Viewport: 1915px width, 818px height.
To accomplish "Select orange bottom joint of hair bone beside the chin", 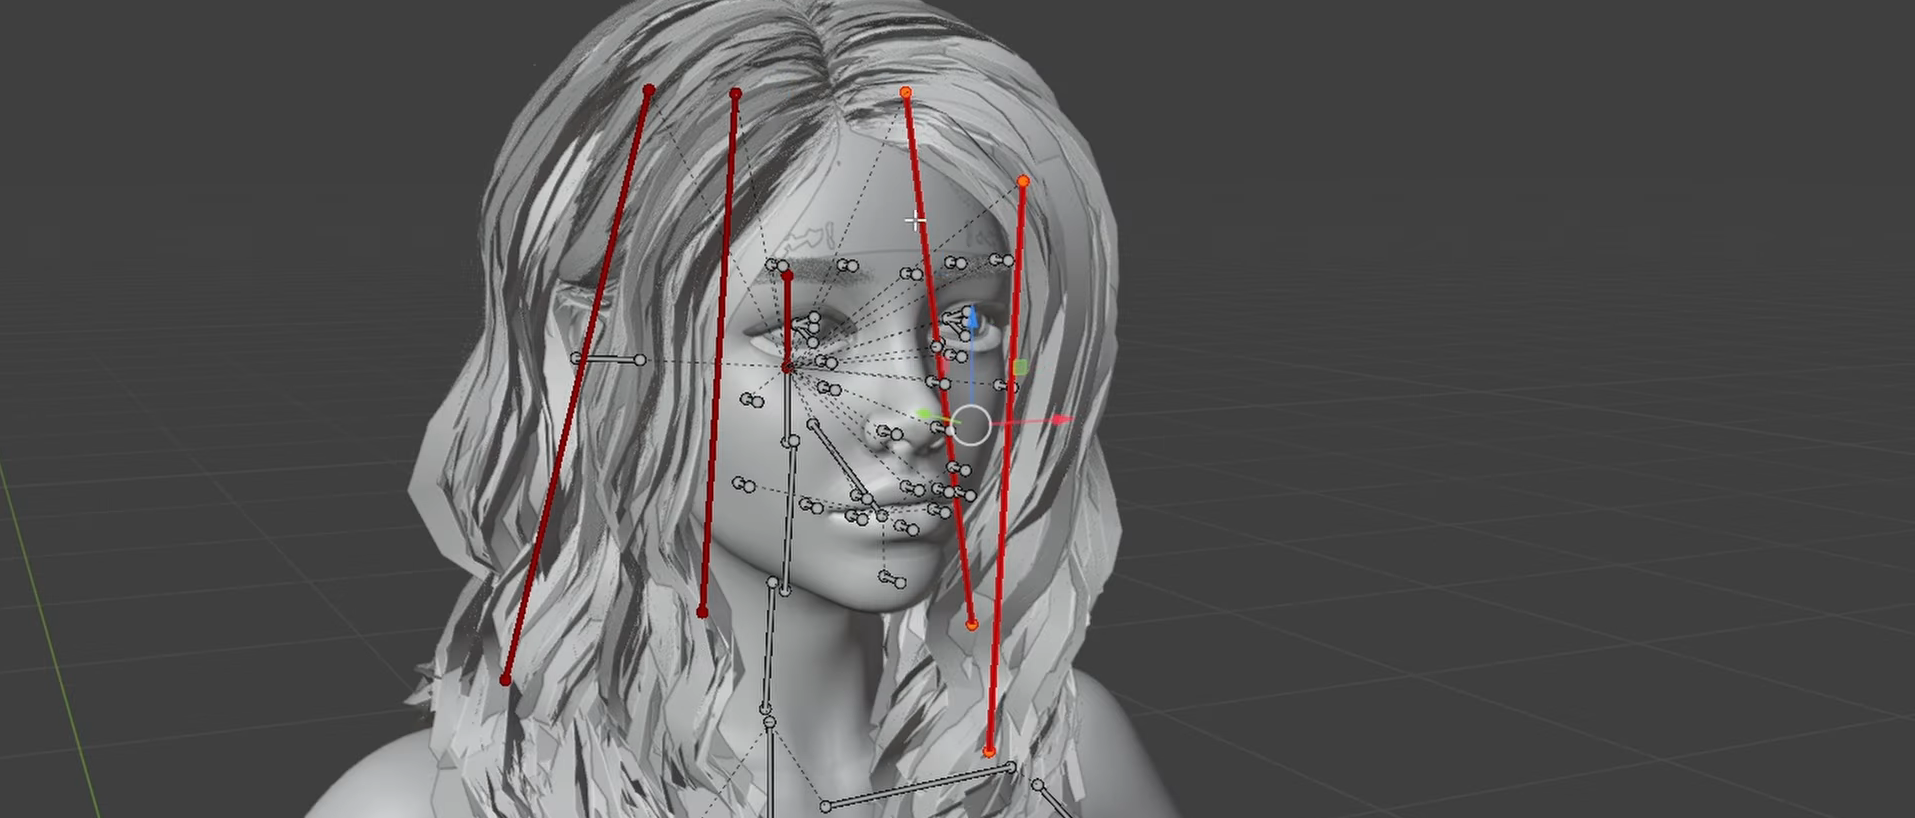I will tap(972, 624).
